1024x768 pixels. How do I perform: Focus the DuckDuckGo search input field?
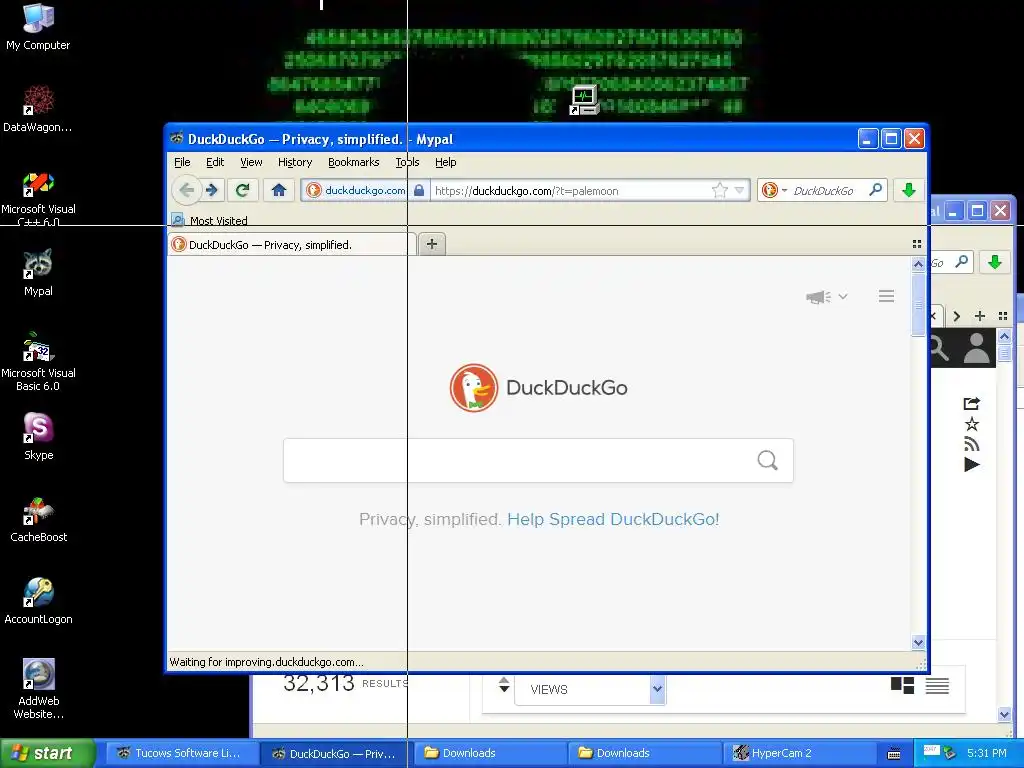538,461
